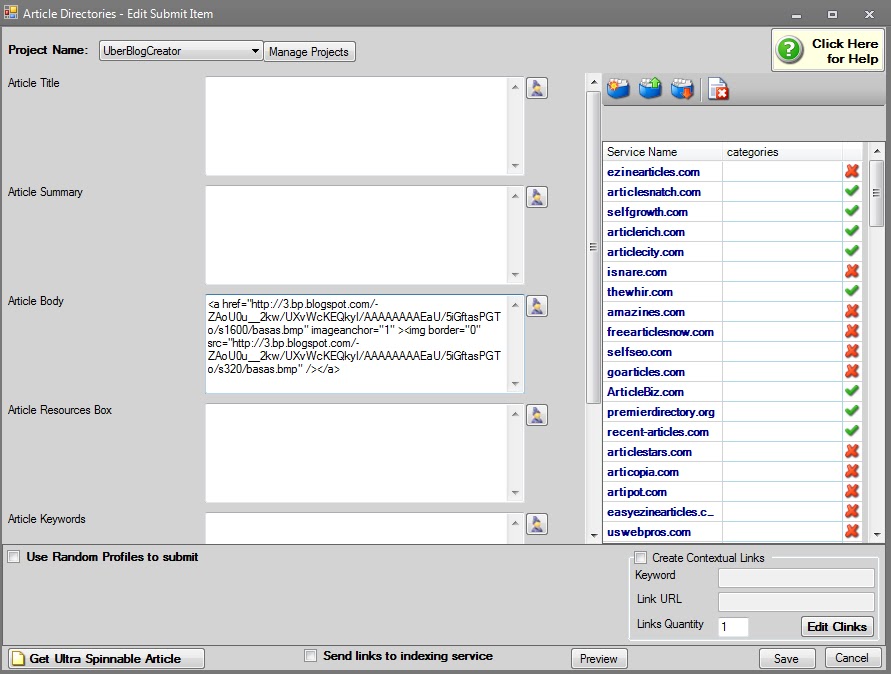Image resolution: width=891 pixels, height=674 pixels.
Task: Focus the Links Quantity field
Action: click(733, 627)
